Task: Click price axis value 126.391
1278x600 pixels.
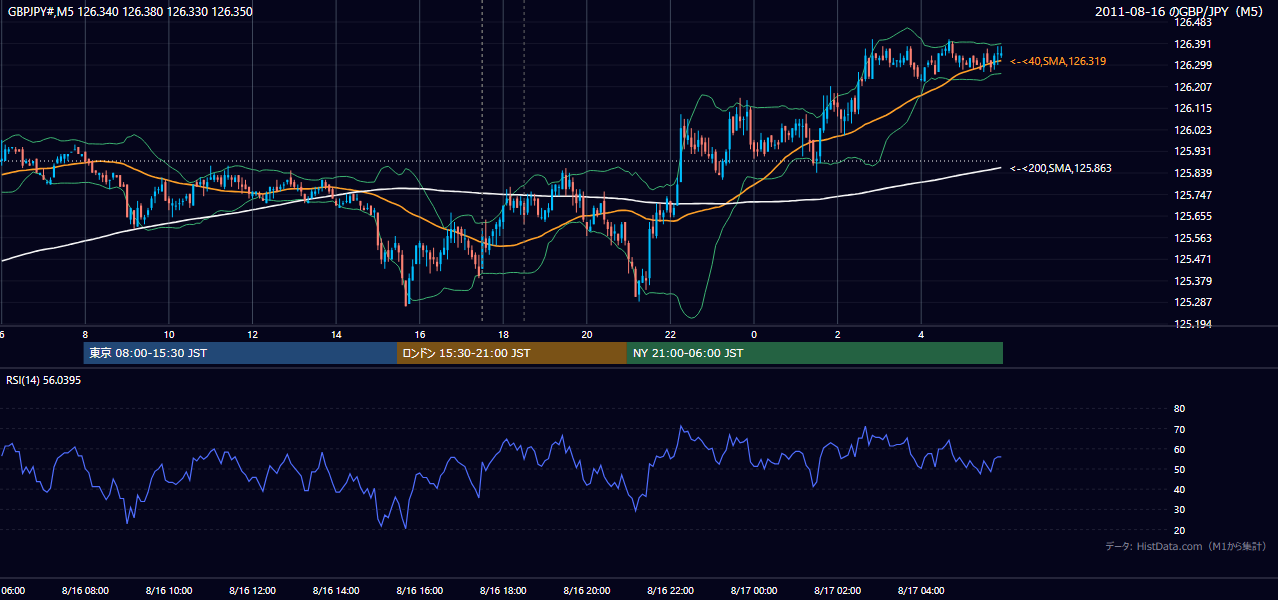Action: point(1193,44)
